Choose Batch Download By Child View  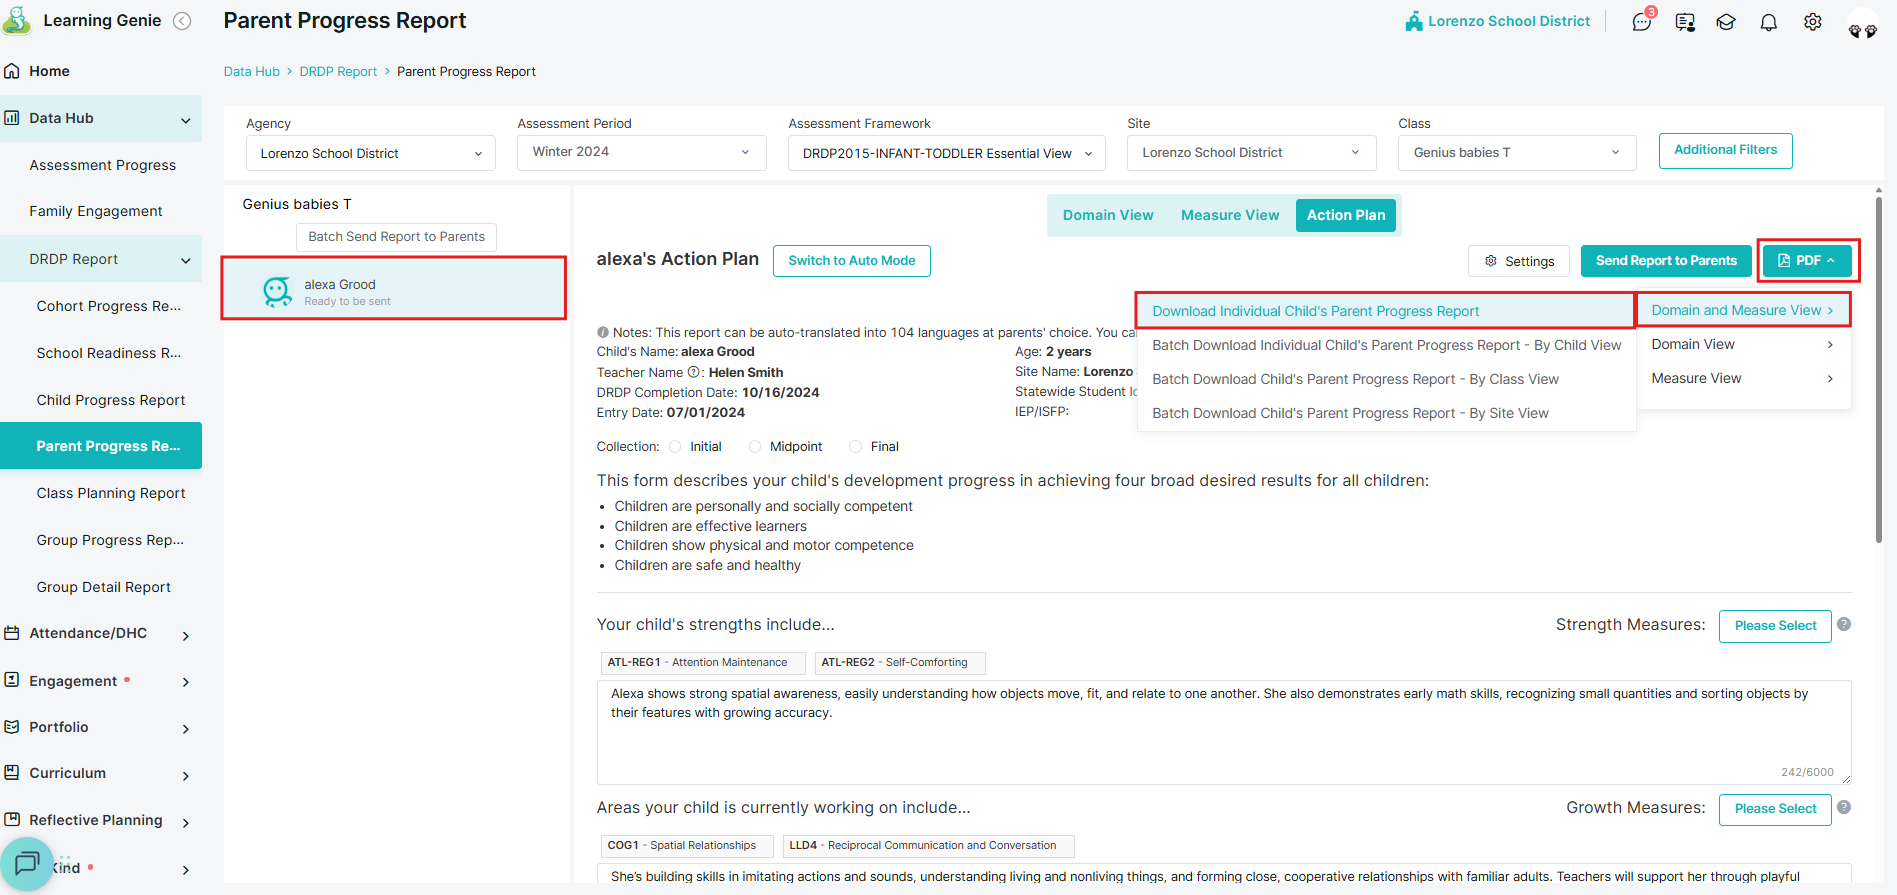click(1386, 345)
